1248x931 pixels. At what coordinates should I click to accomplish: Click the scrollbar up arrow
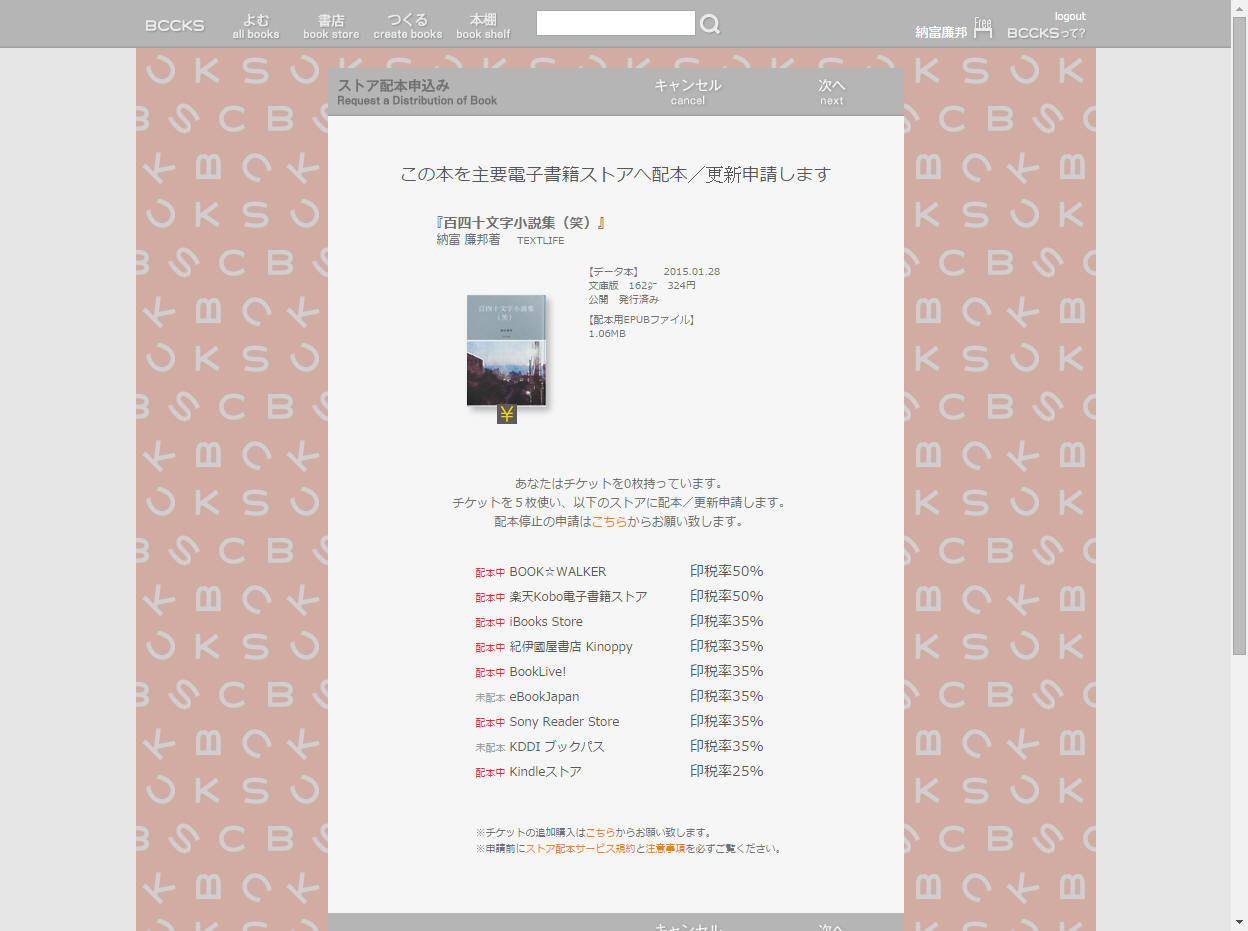[x=1239, y=8]
